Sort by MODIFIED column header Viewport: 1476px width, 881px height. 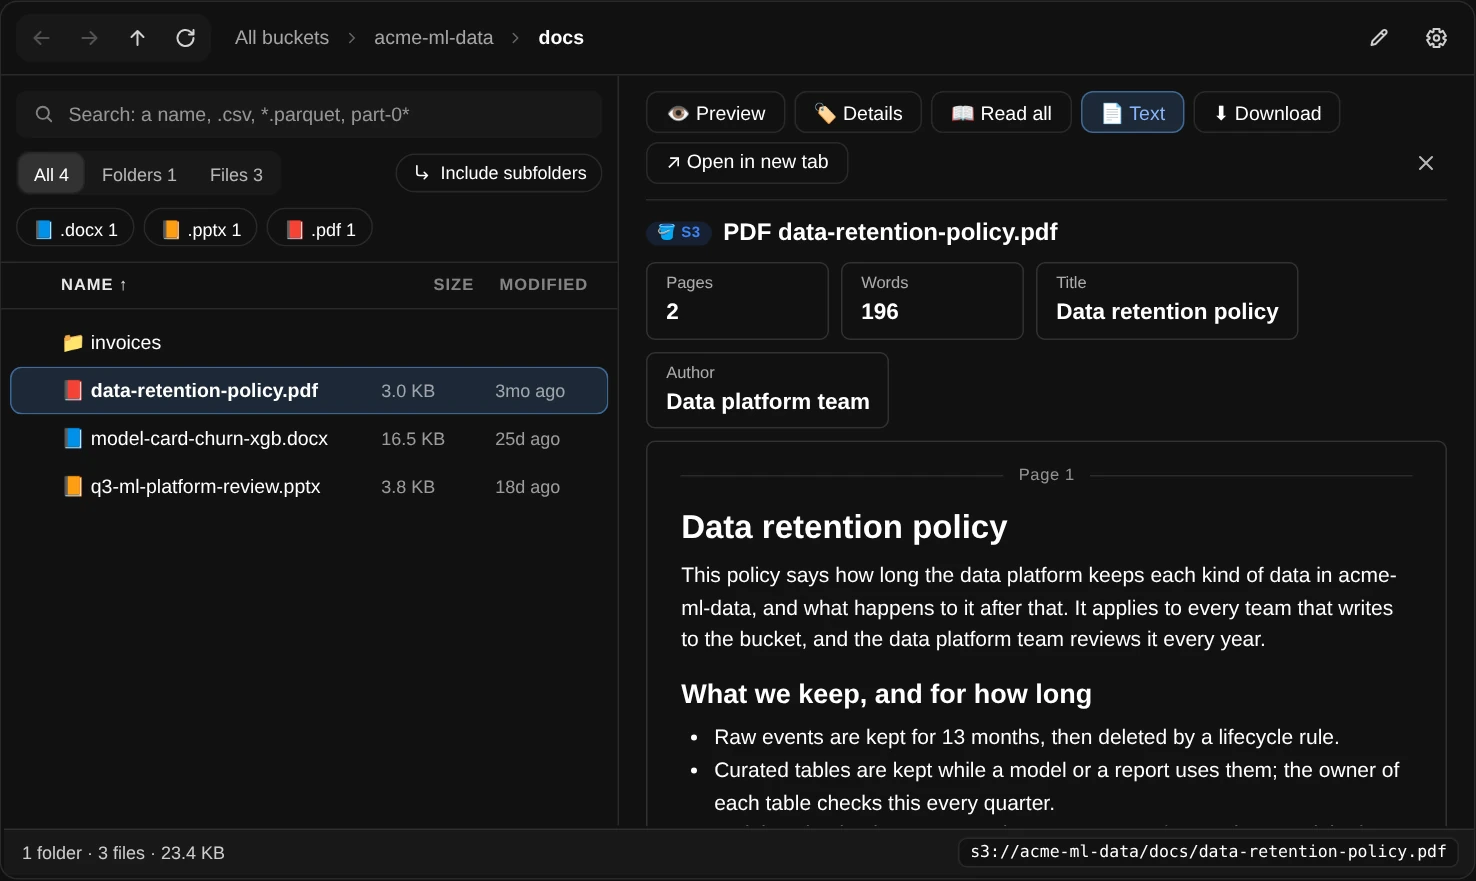[x=543, y=285]
